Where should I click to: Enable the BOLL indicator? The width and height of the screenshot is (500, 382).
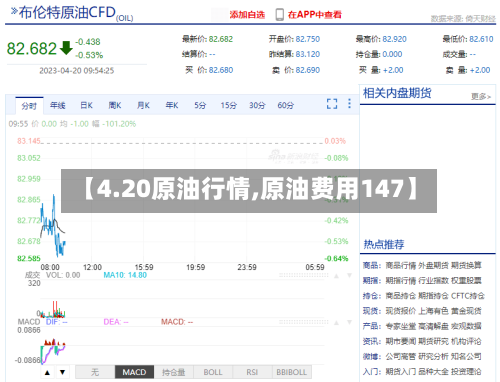coord(213,372)
